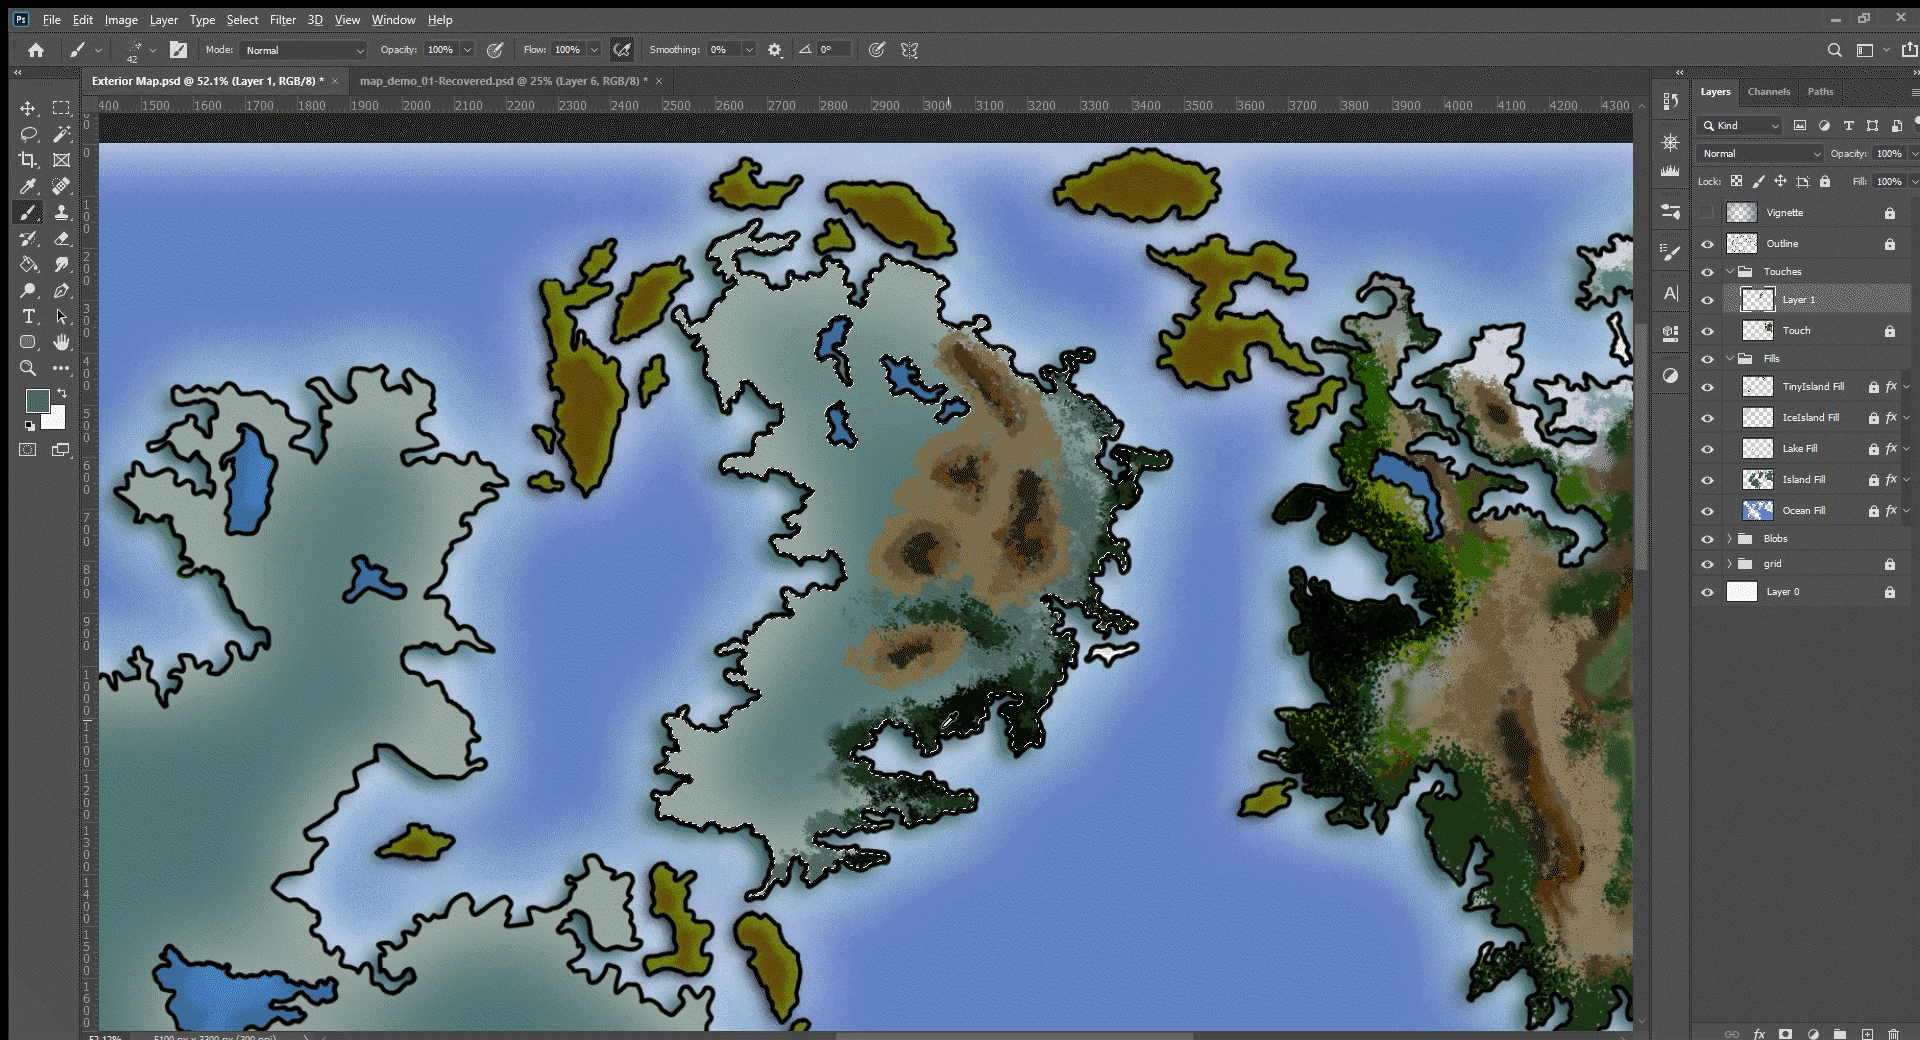
Task: Switch to the Channels tab
Action: [x=1768, y=91]
